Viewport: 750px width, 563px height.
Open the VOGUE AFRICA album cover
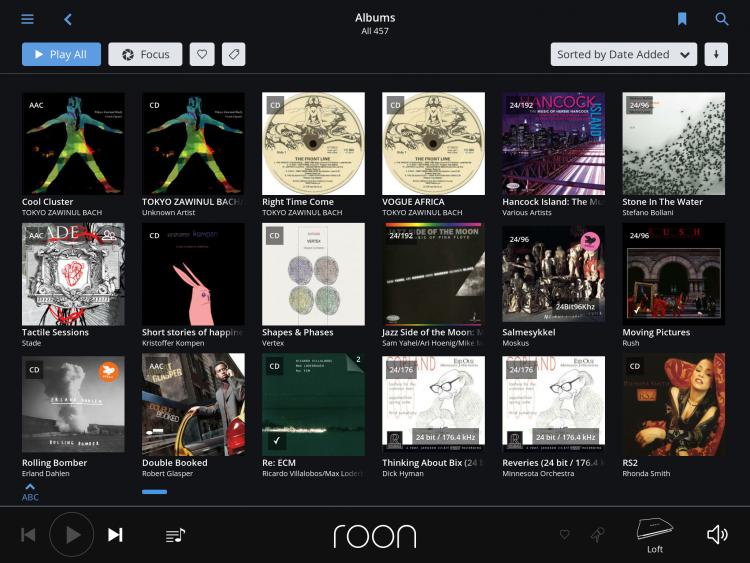433,144
